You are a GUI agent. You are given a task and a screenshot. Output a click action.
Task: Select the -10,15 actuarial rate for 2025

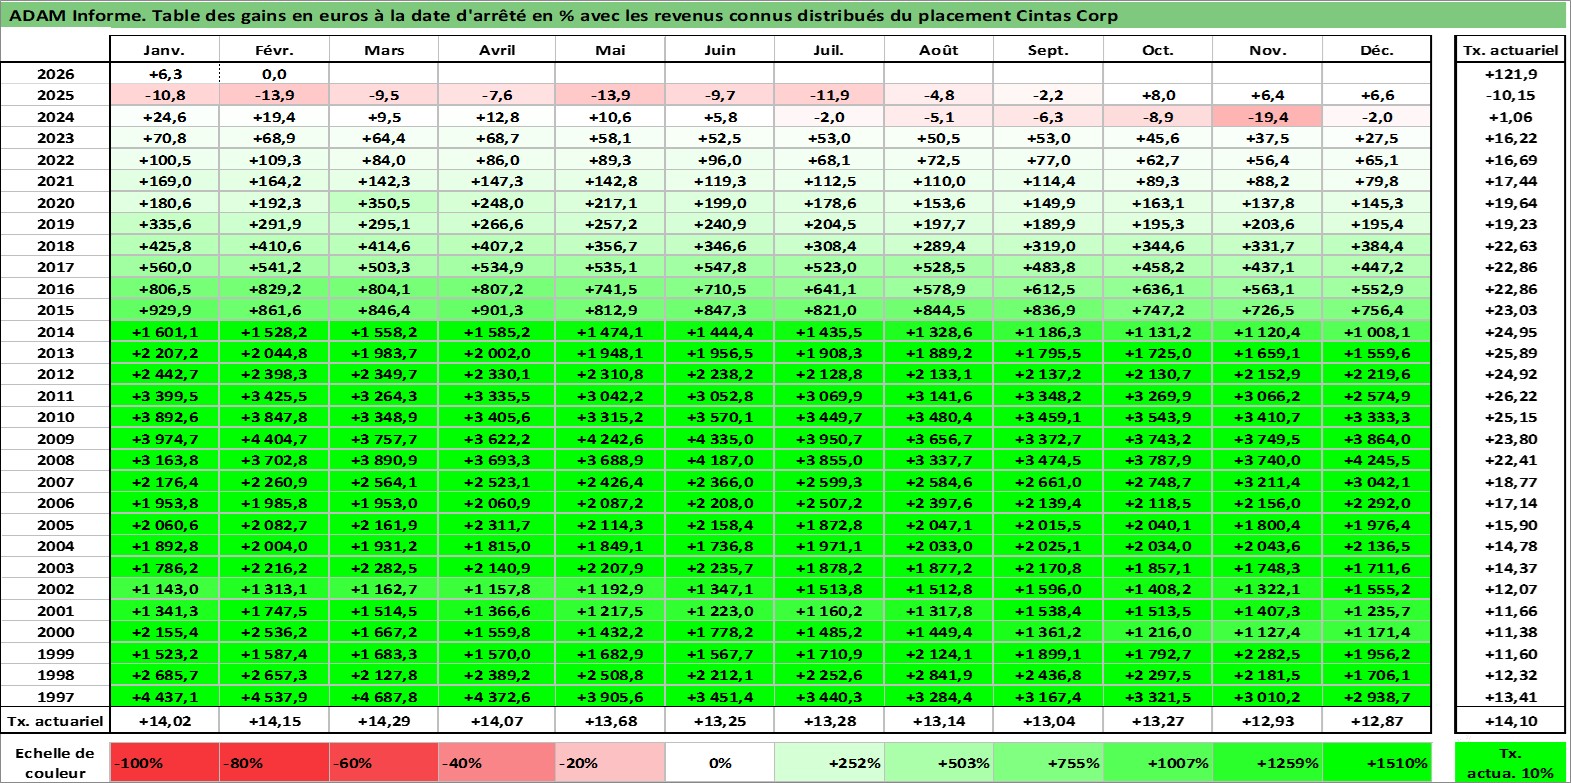click(1510, 95)
